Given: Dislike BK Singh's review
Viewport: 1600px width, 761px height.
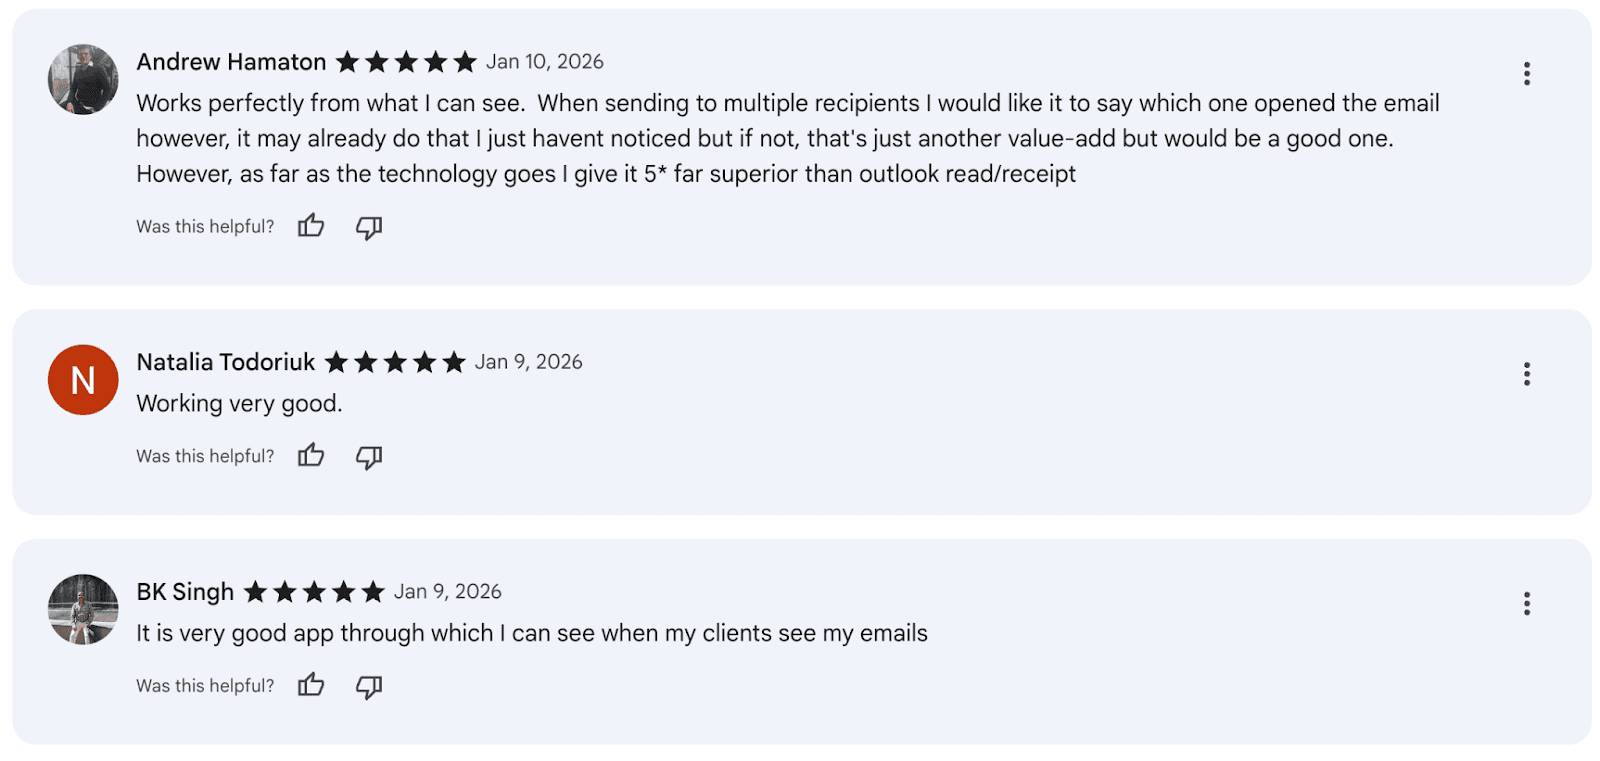Looking at the screenshot, I should 369,687.
